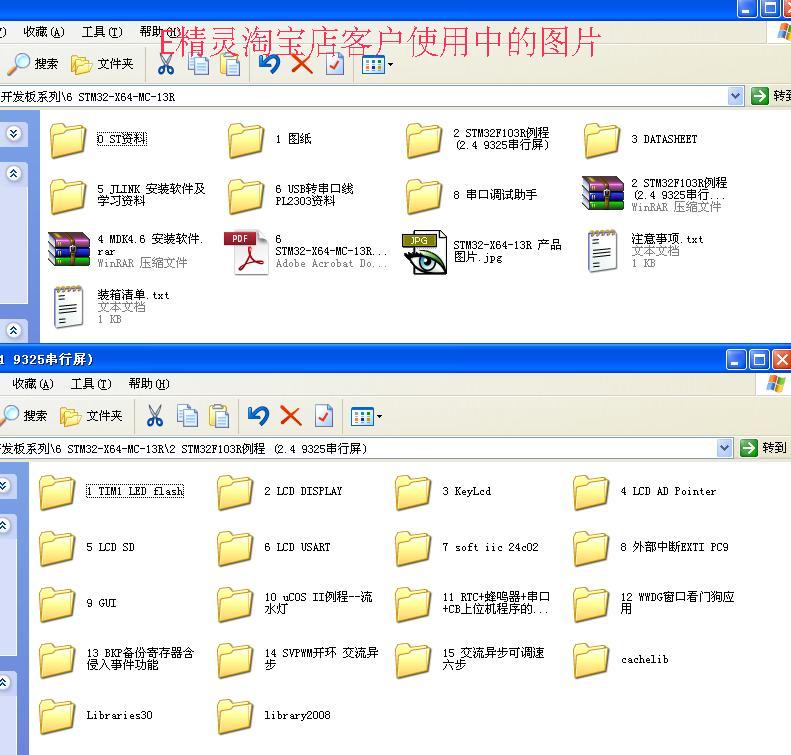Click the green 转到 Go button in lower window
The image size is (791, 755).
pyautogui.click(x=763, y=447)
